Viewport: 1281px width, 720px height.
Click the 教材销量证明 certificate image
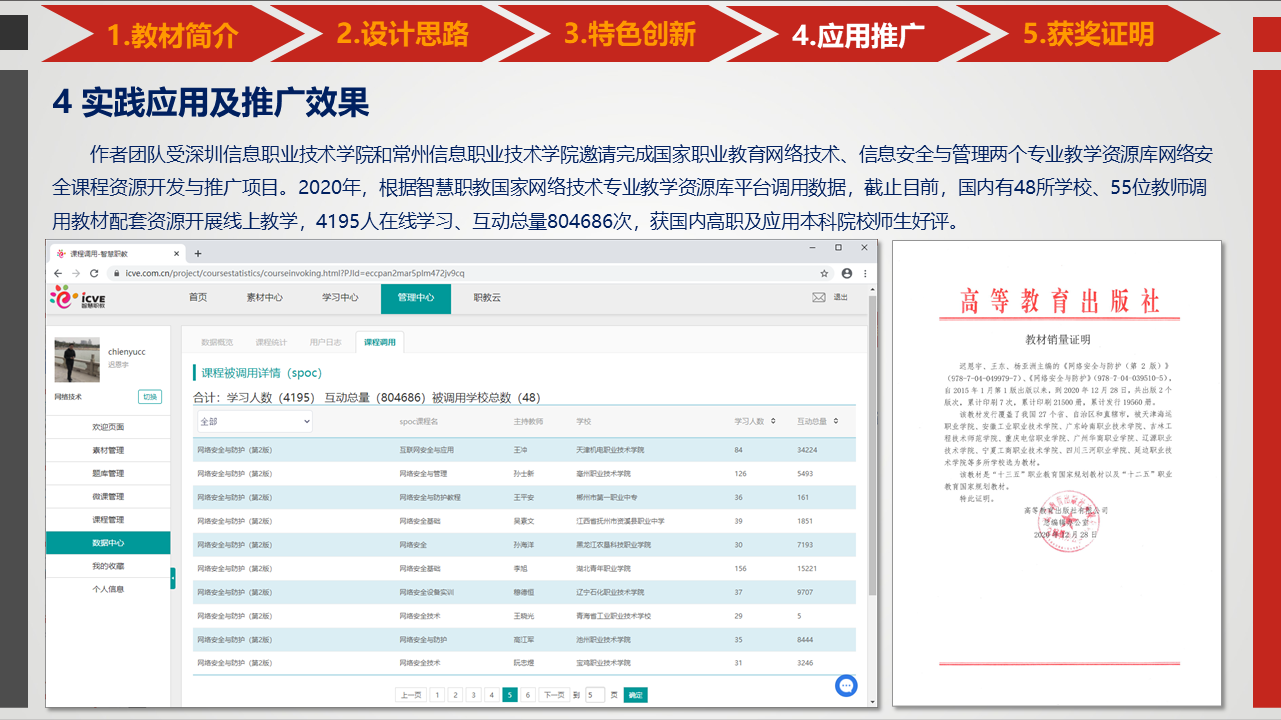pos(1057,474)
